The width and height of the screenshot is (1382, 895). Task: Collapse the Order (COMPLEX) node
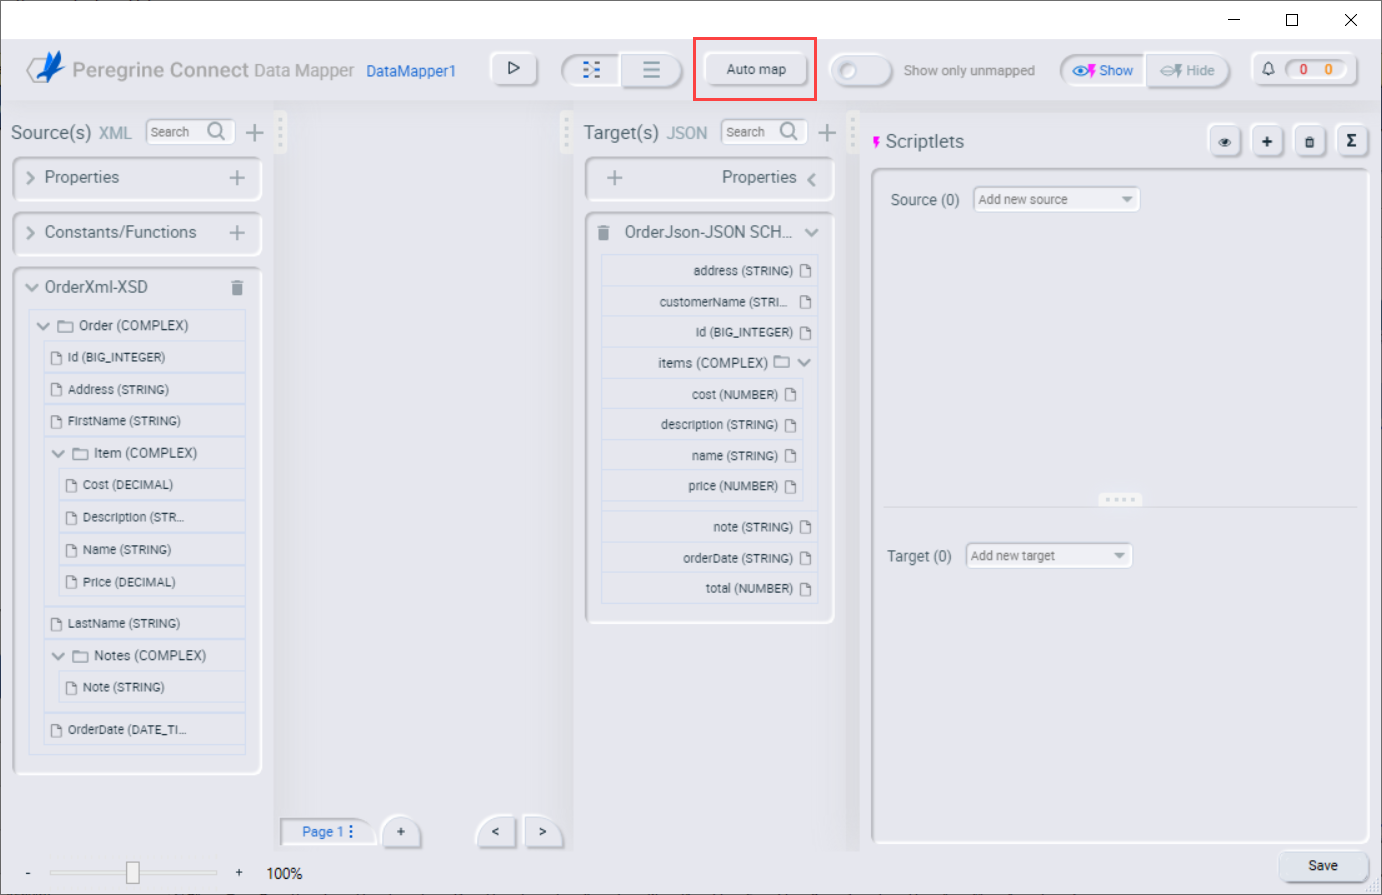tap(43, 326)
